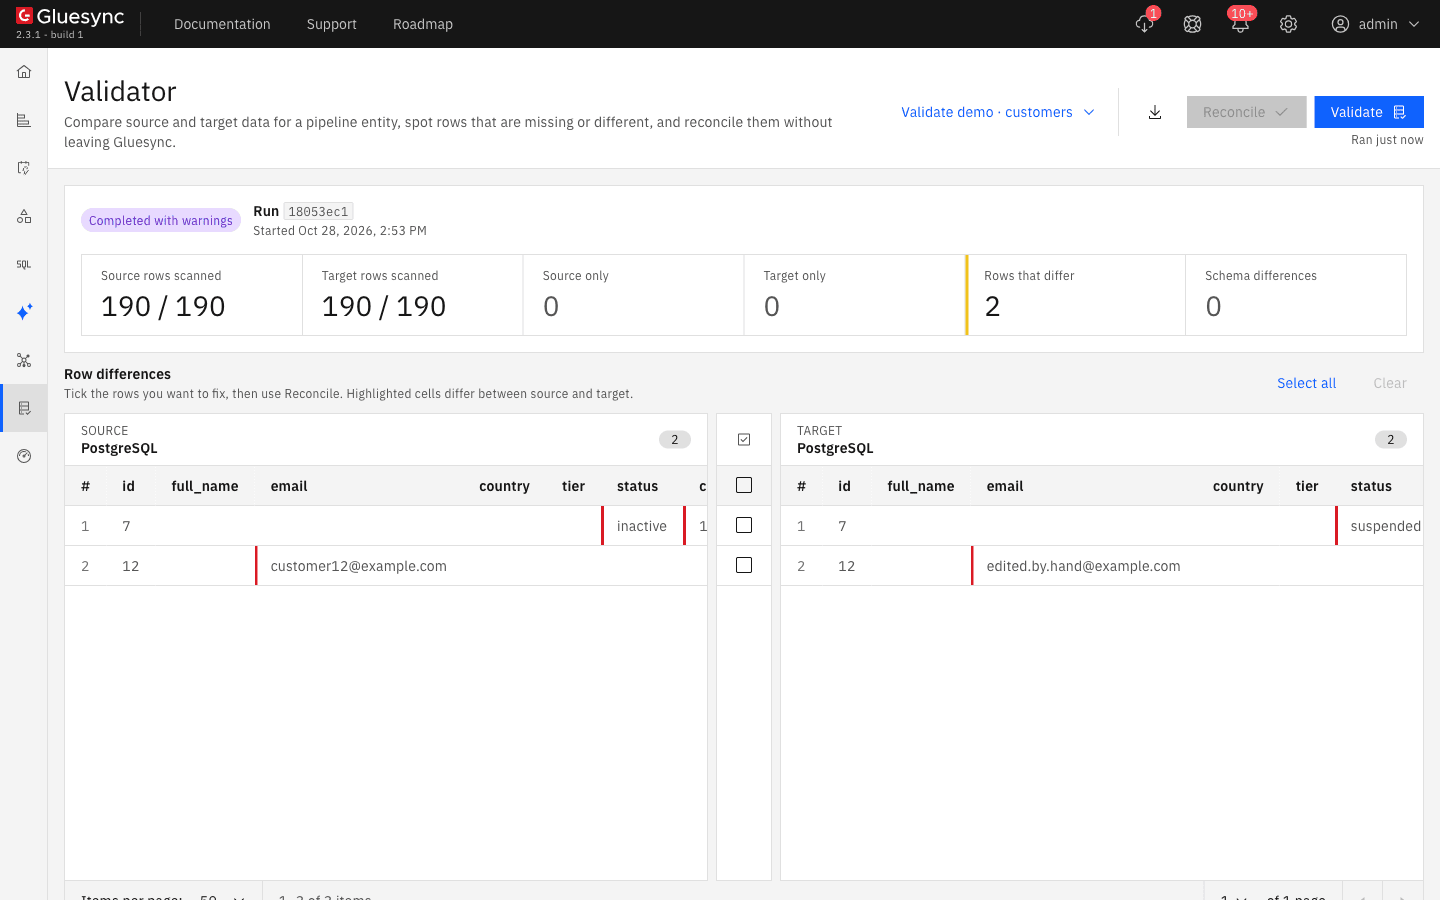Go to Home in the sidebar
1440x900 pixels.
24,72
